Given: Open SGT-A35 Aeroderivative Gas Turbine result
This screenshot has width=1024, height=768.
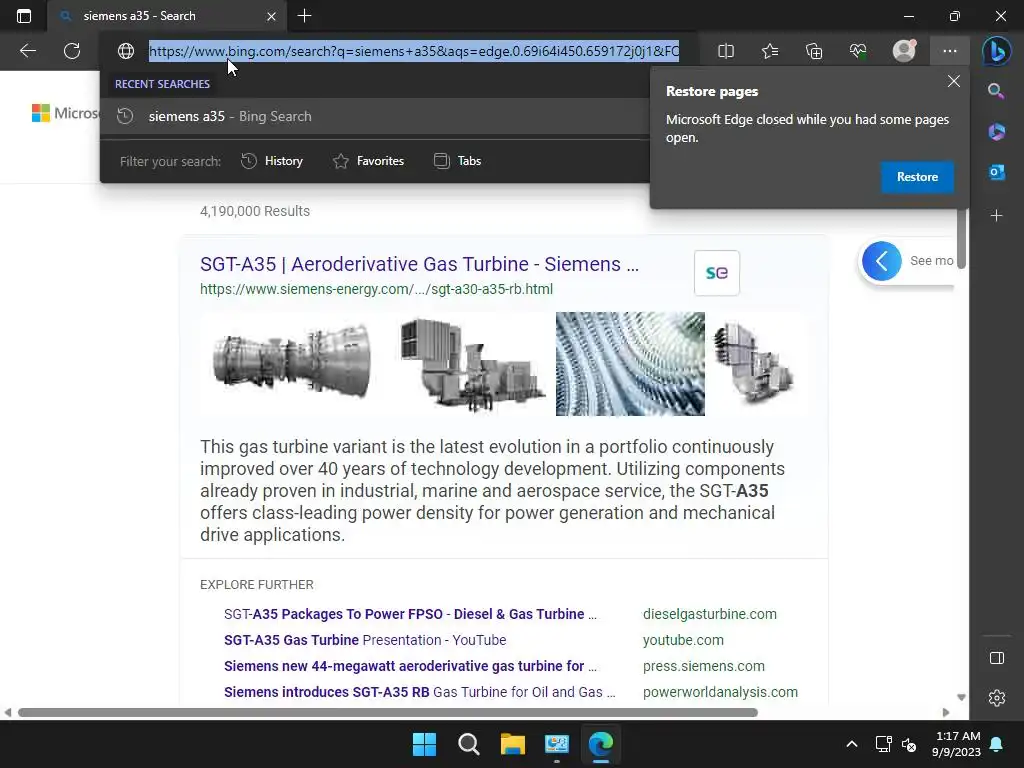Looking at the screenshot, I should click(x=419, y=264).
